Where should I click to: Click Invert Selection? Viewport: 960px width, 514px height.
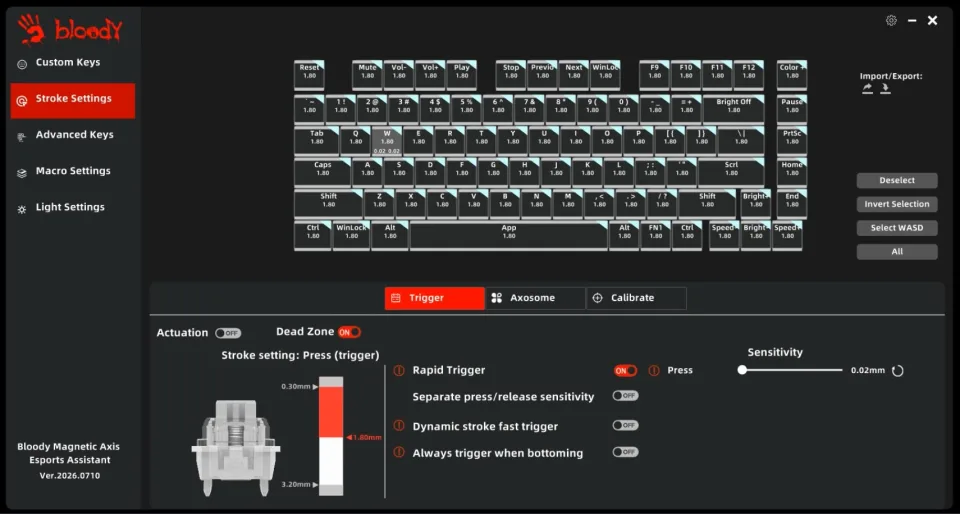[897, 204]
